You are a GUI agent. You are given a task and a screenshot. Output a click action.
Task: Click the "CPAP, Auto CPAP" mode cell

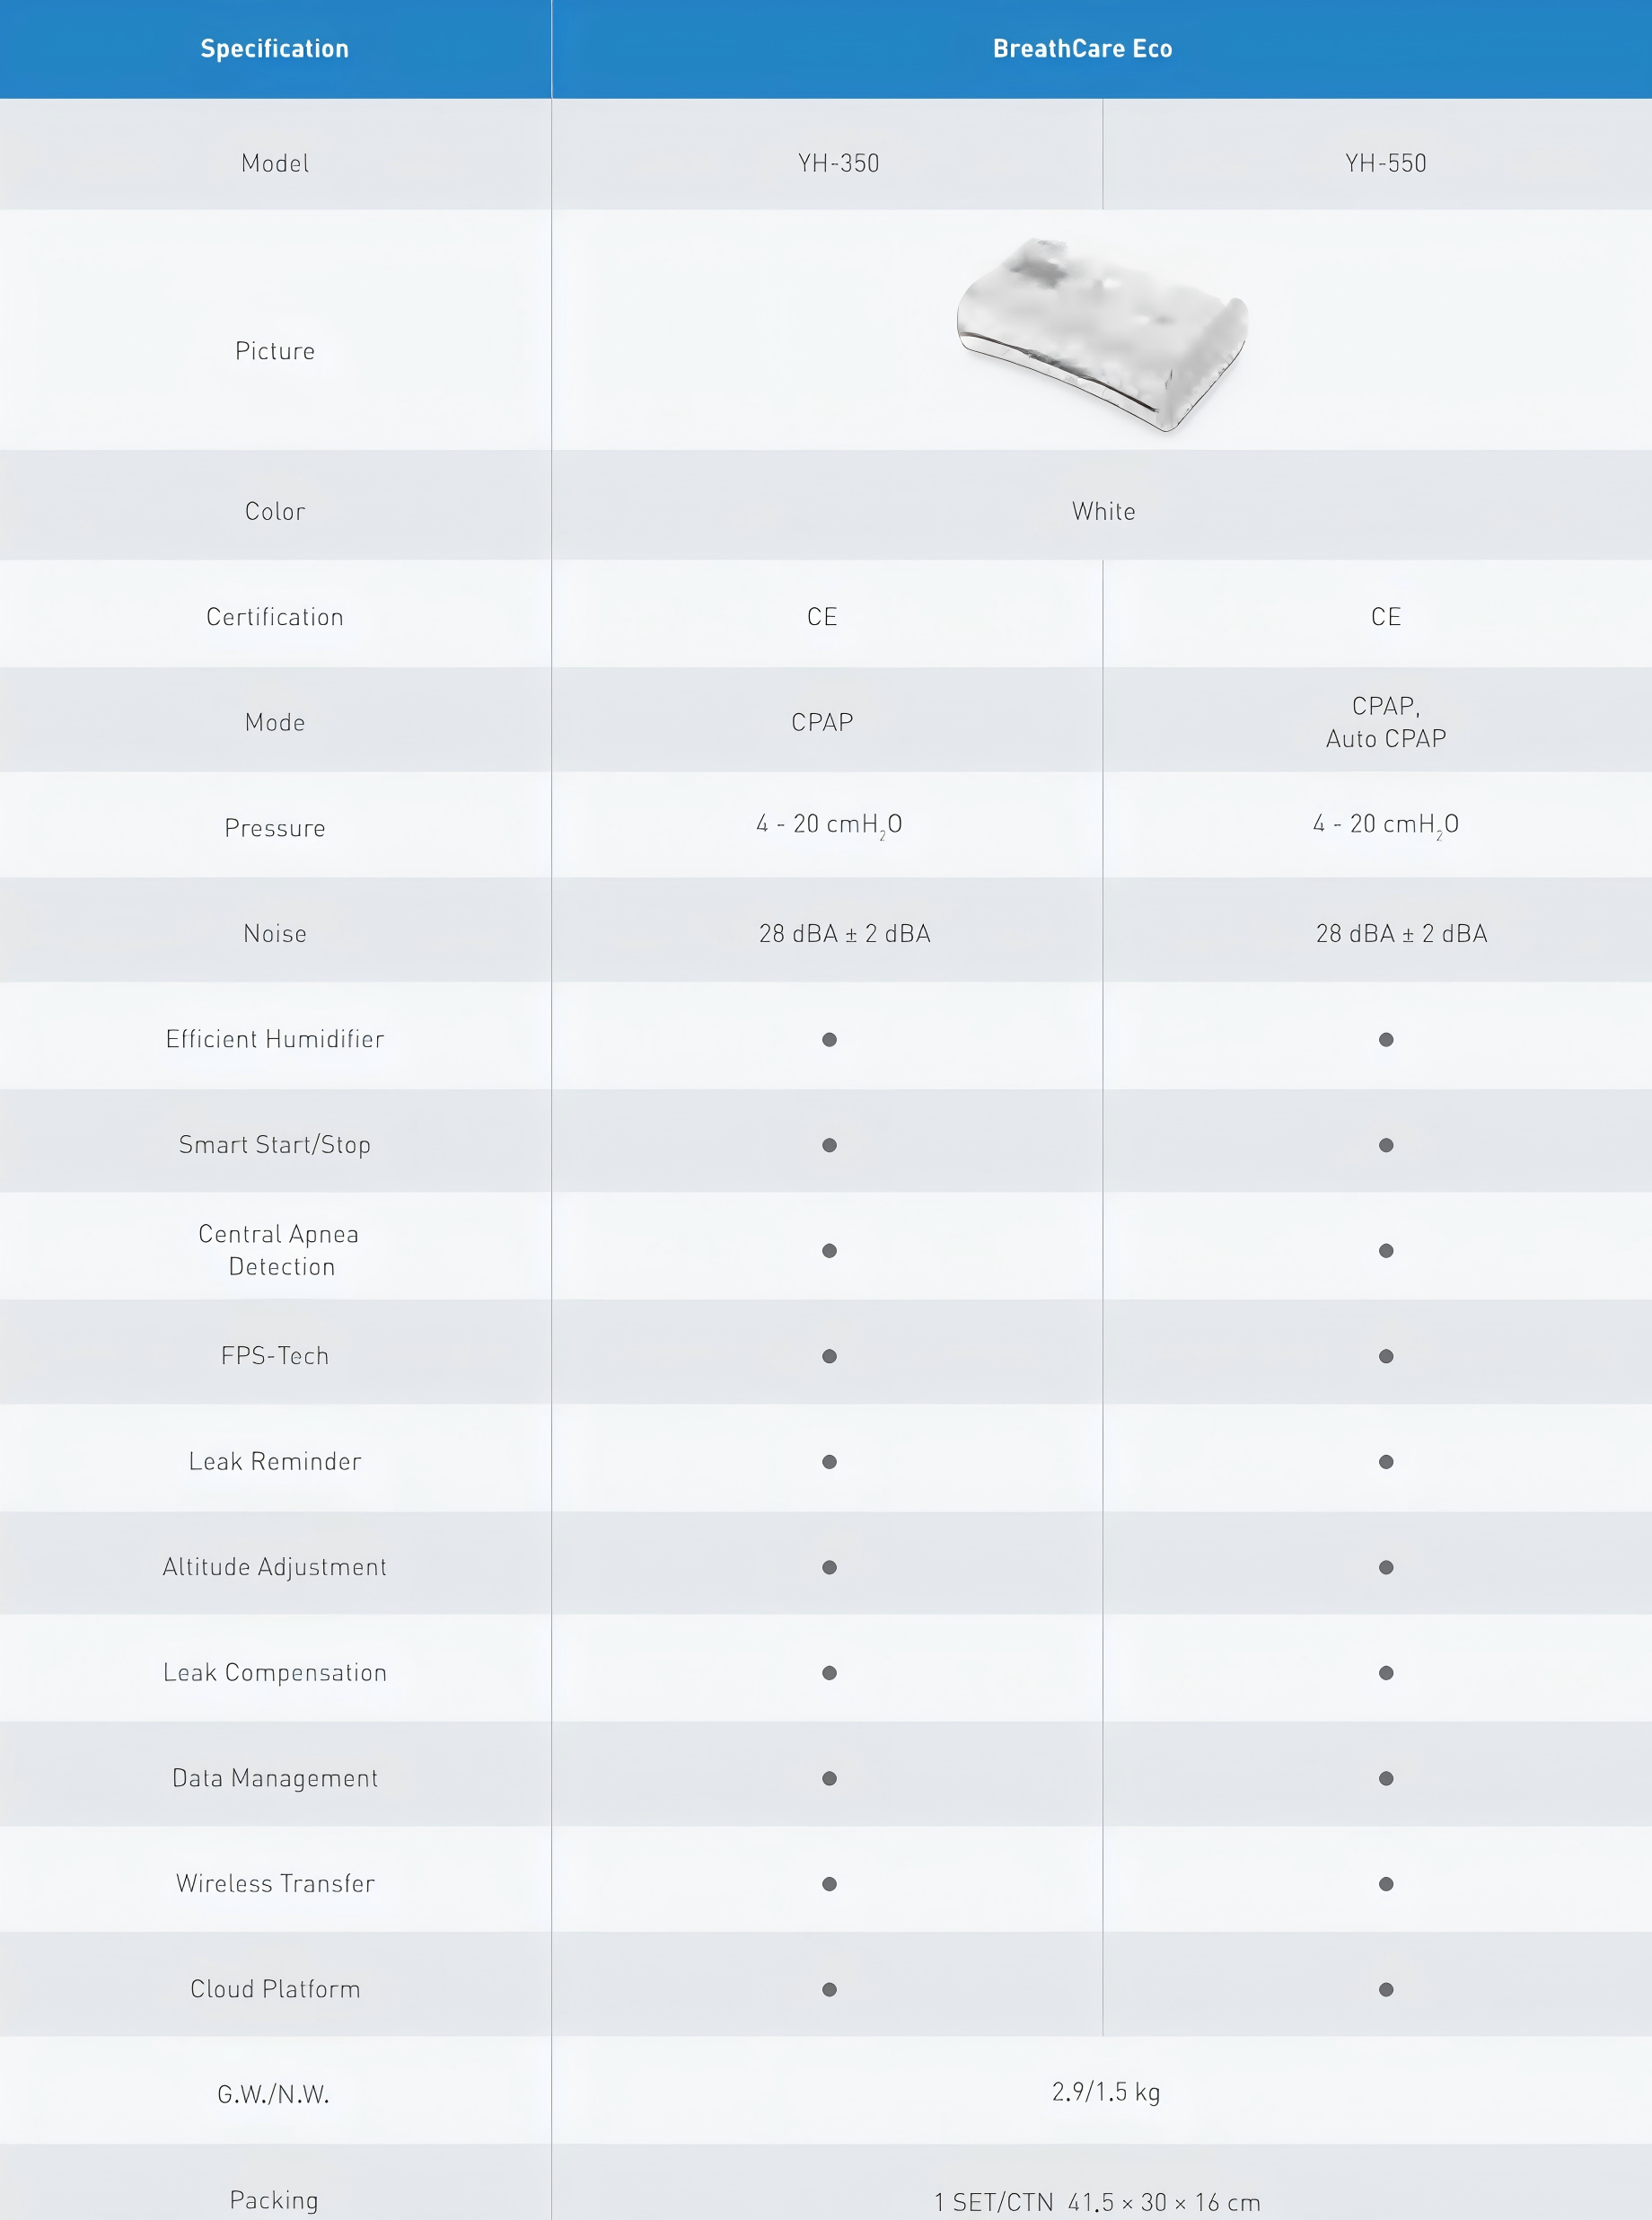click(x=1385, y=722)
